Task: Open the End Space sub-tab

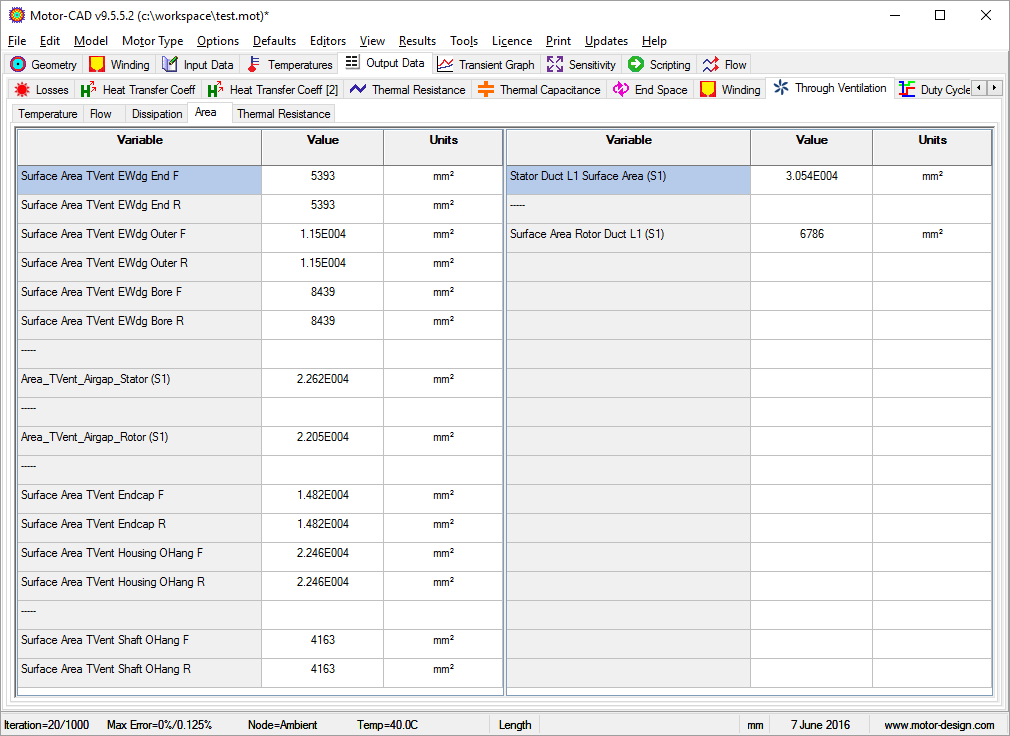Action: 650,90
